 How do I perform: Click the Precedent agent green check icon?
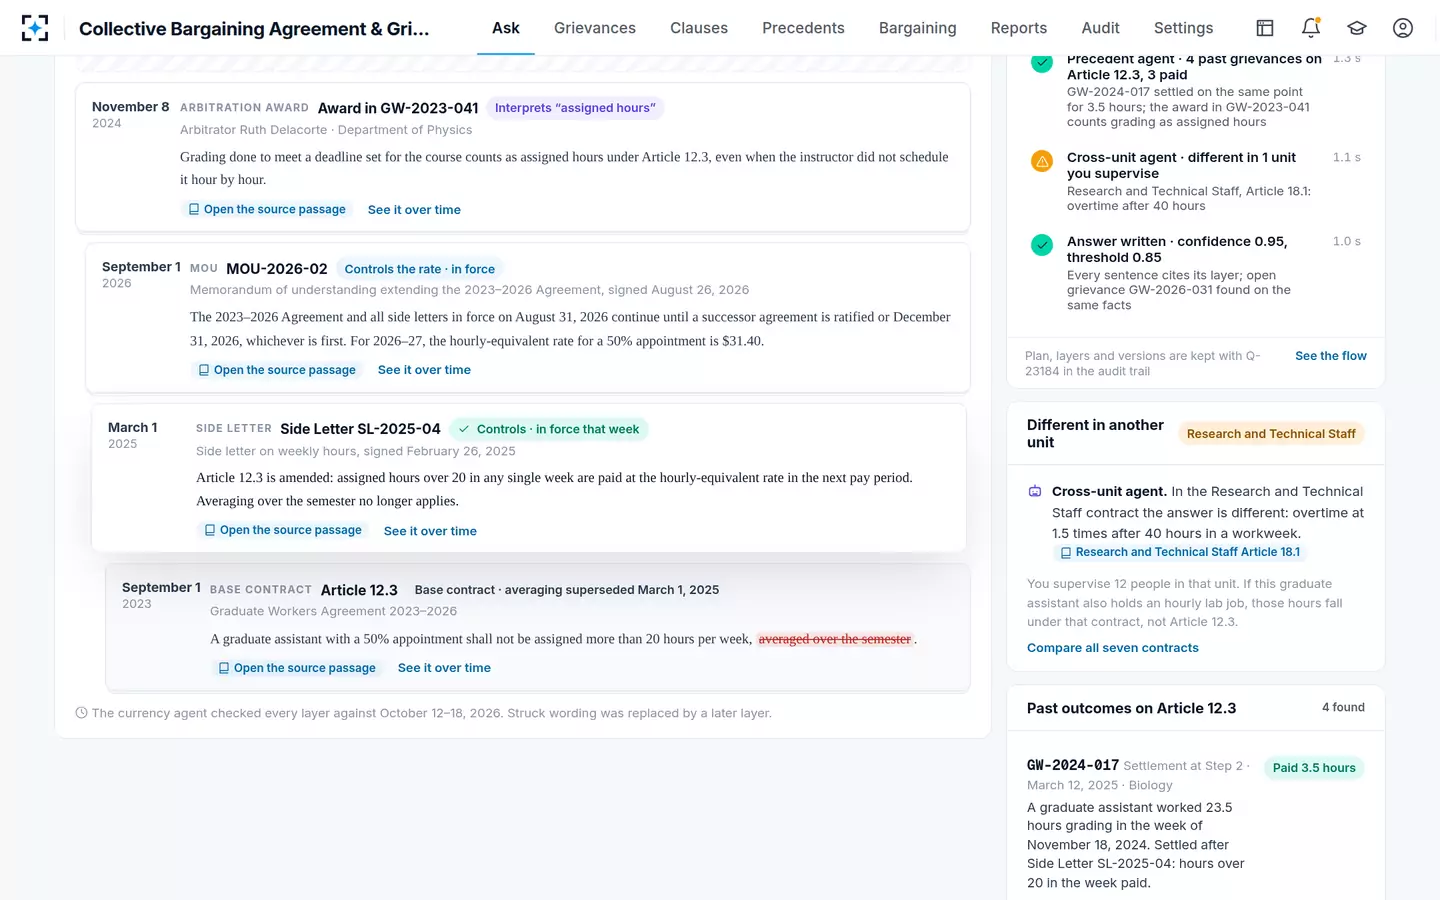click(x=1042, y=63)
